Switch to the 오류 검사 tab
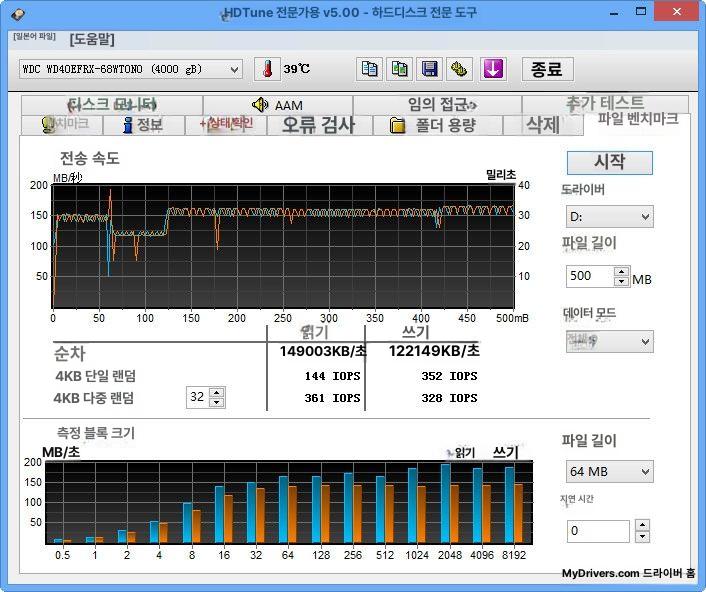This screenshot has height=592, width=706. [x=317, y=125]
